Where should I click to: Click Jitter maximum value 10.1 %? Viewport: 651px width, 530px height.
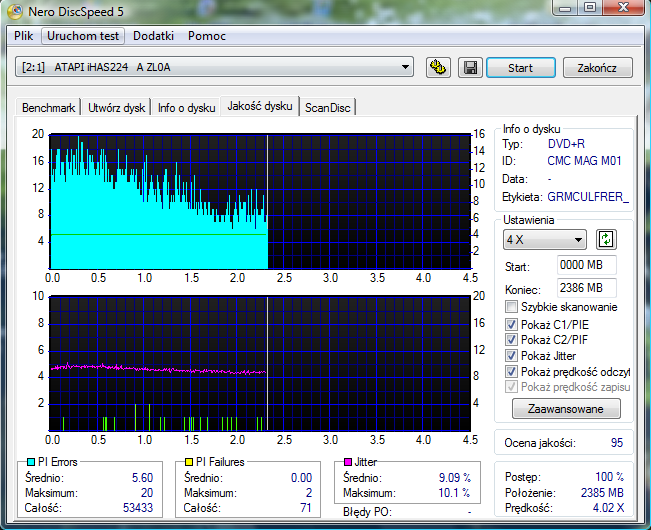(x=454, y=493)
